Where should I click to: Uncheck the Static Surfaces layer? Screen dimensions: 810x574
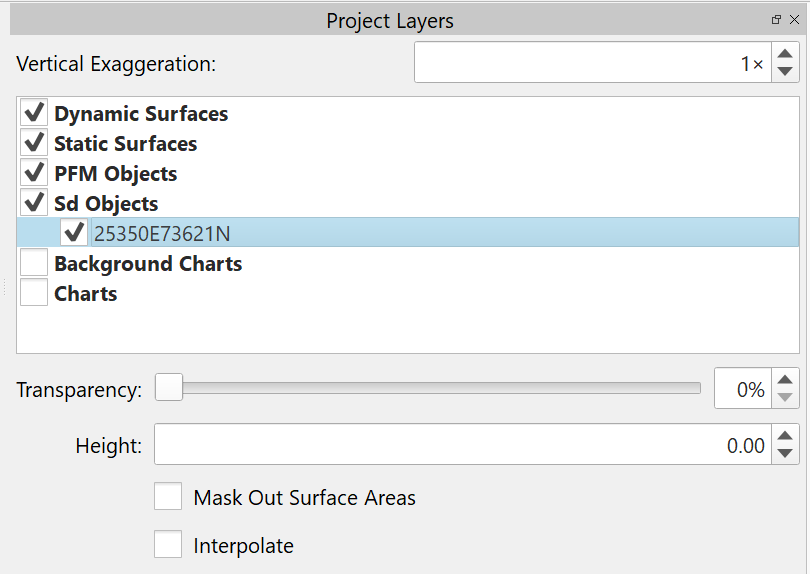(x=35, y=143)
